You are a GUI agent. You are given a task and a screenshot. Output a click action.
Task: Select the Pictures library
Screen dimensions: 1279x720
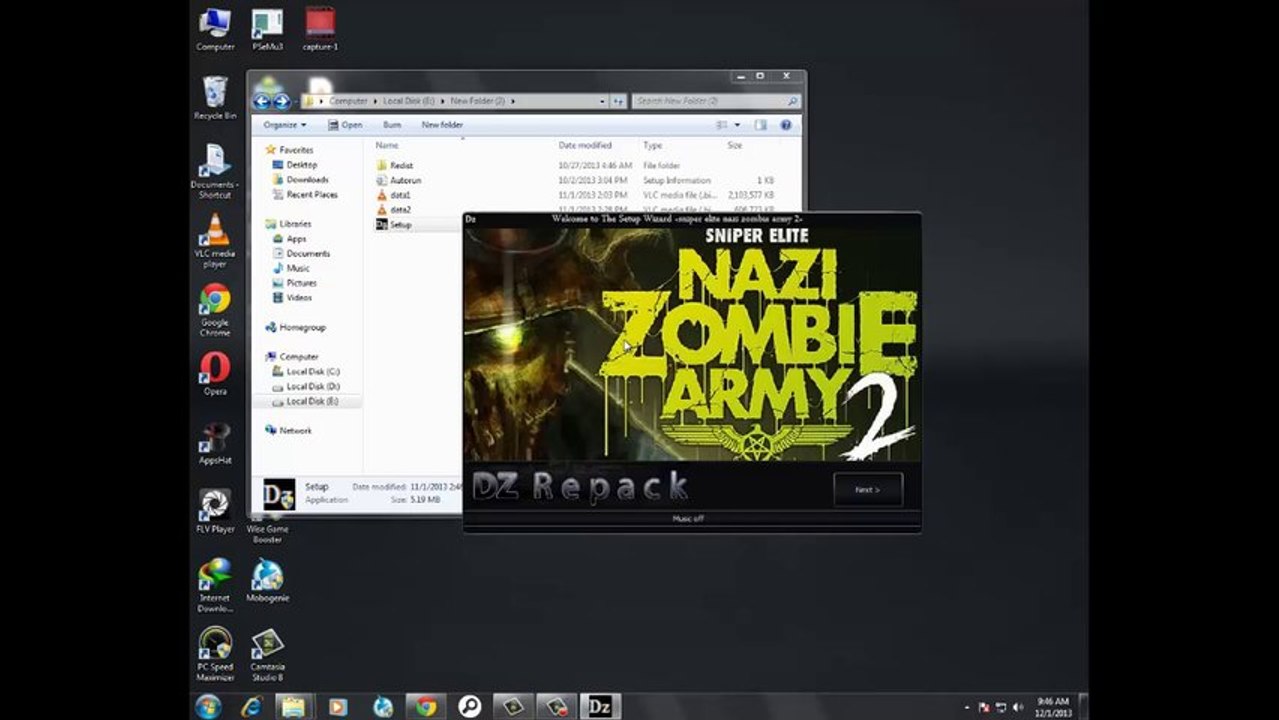(x=301, y=283)
